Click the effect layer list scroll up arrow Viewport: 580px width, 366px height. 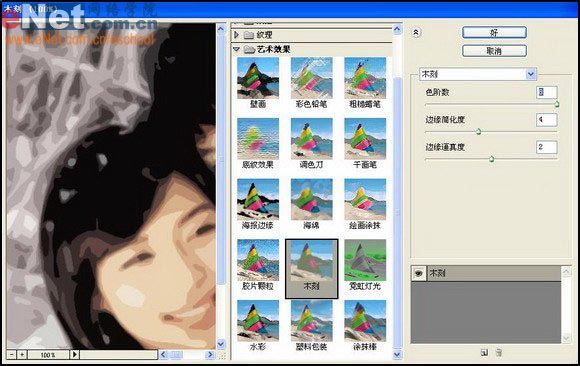click(566, 272)
